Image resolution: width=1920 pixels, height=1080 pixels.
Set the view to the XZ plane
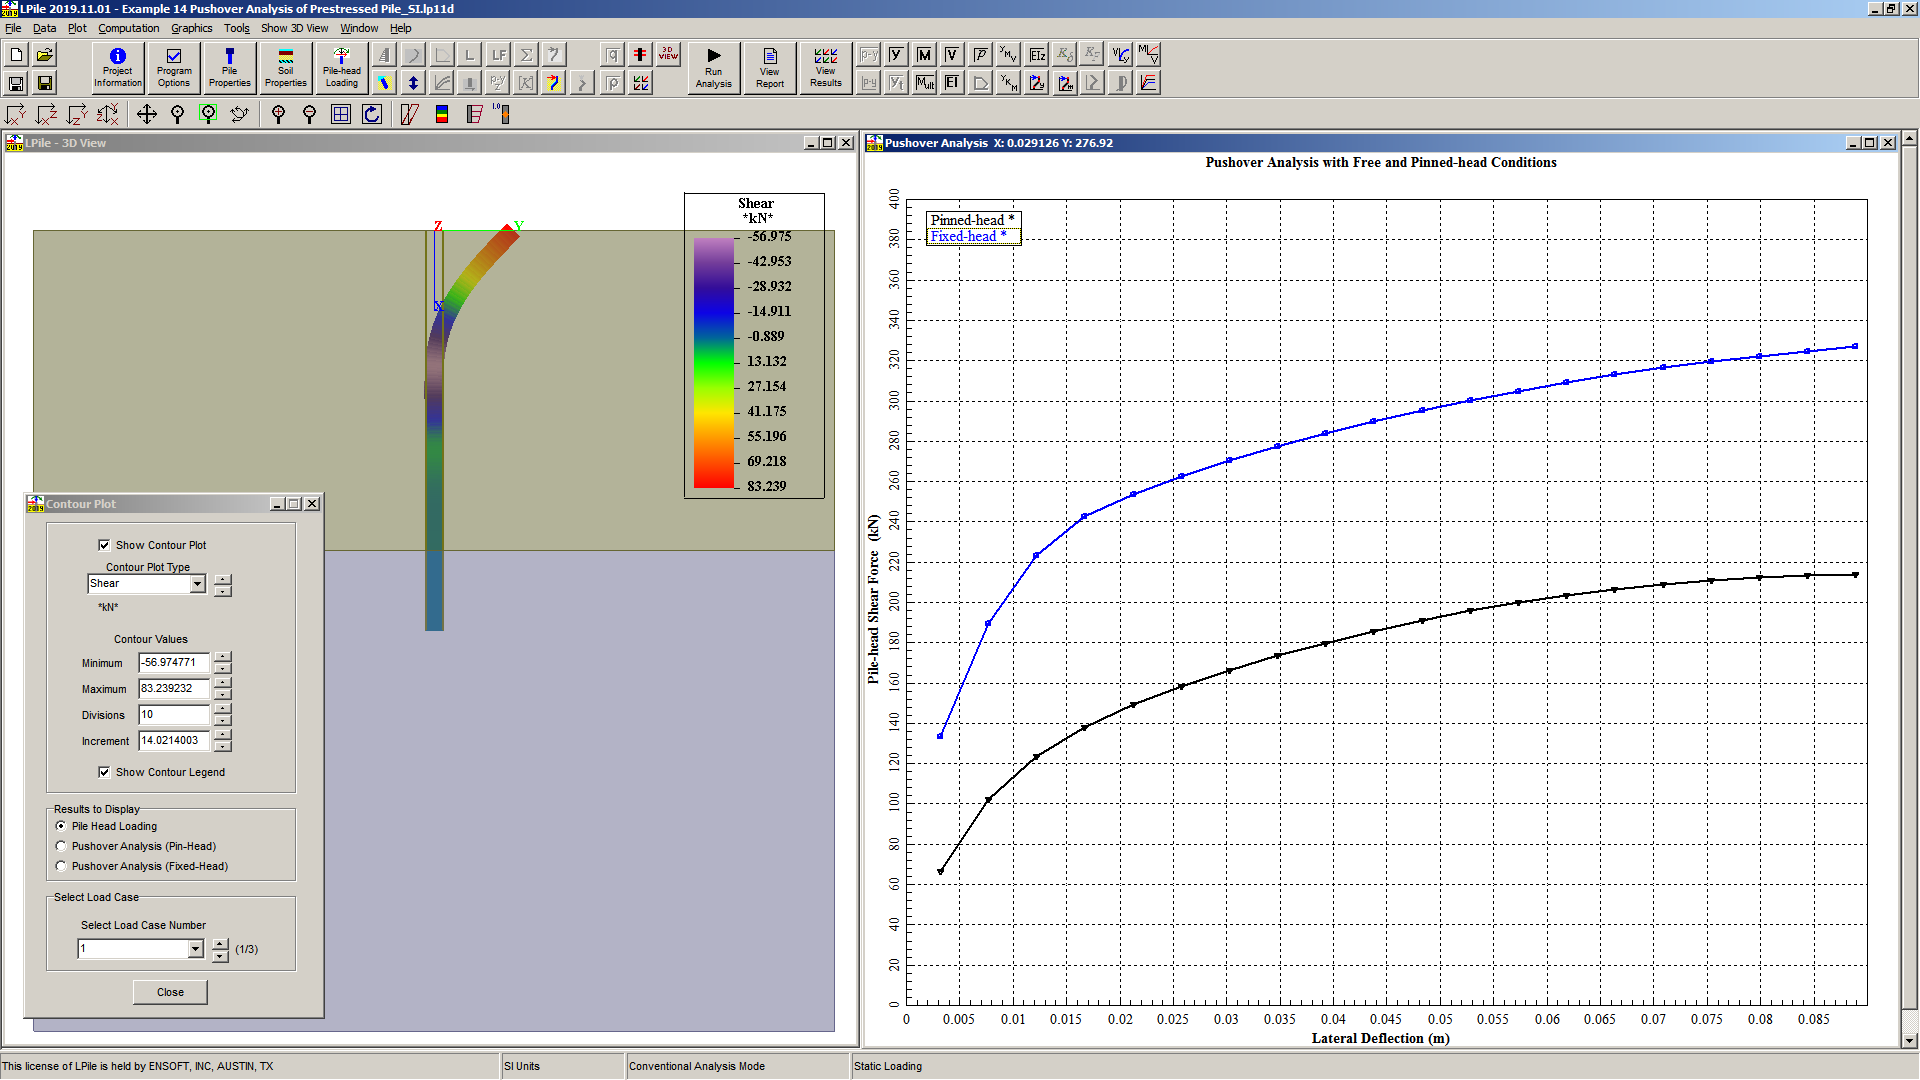tap(46, 114)
